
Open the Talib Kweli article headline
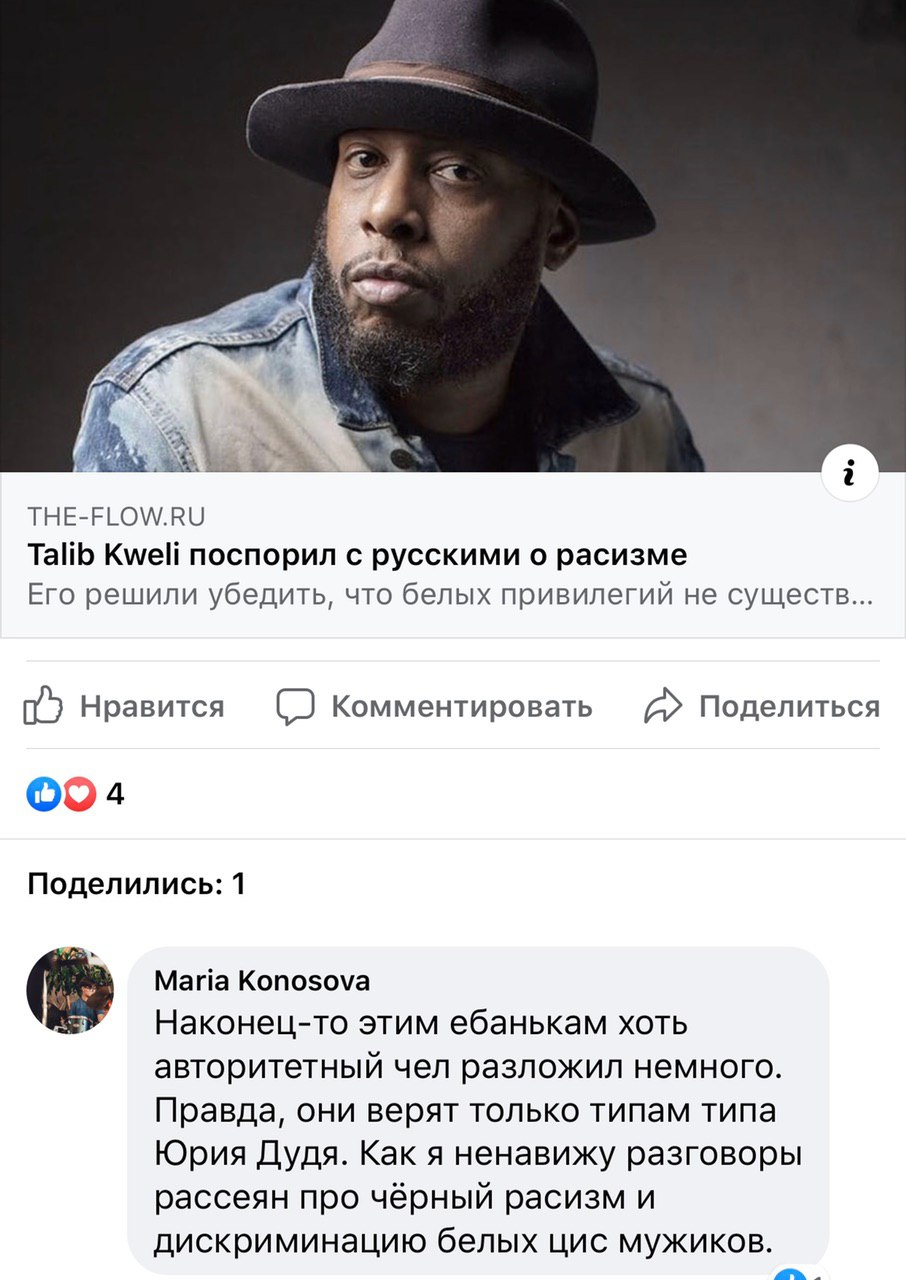pyautogui.click(x=357, y=555)
